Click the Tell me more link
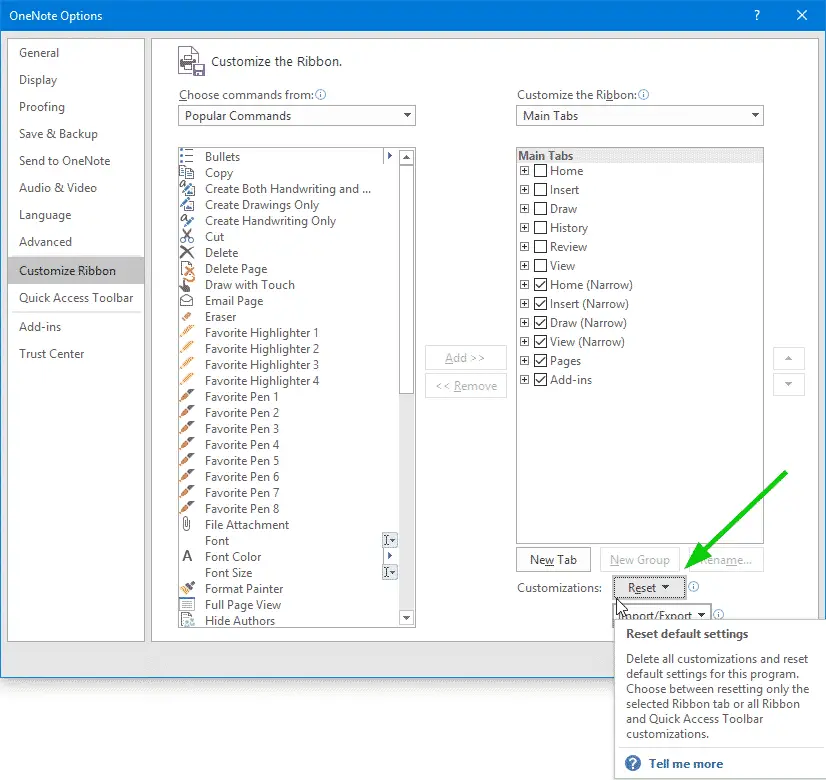826x780 pixels. [685, 764]
